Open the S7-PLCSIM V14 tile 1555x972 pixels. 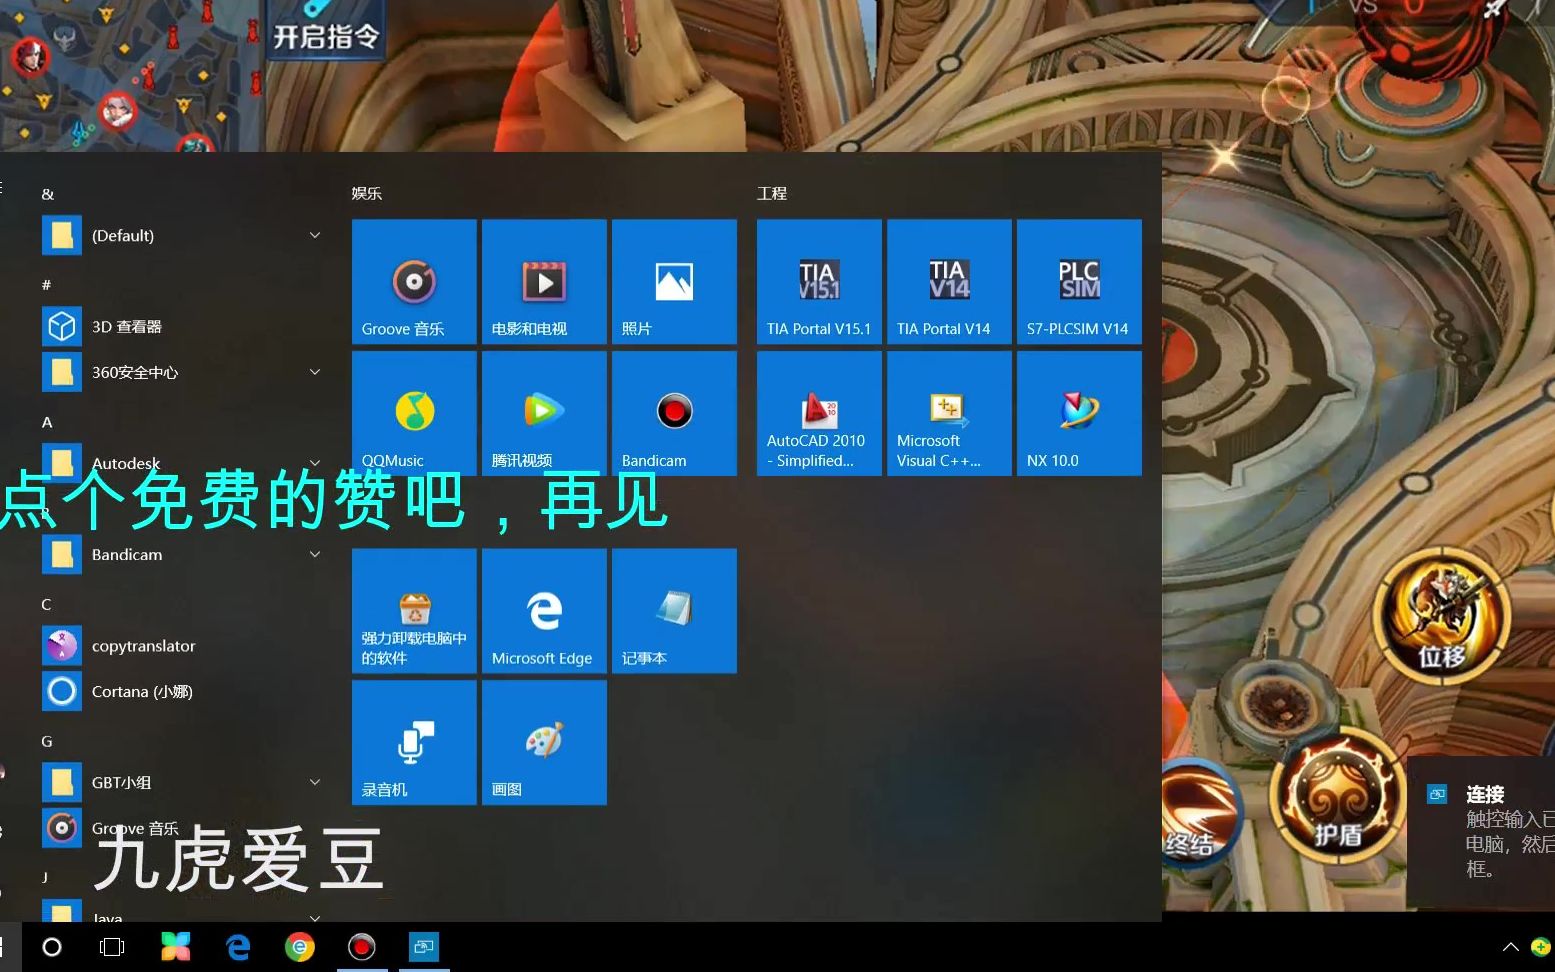coord(1079,282)
